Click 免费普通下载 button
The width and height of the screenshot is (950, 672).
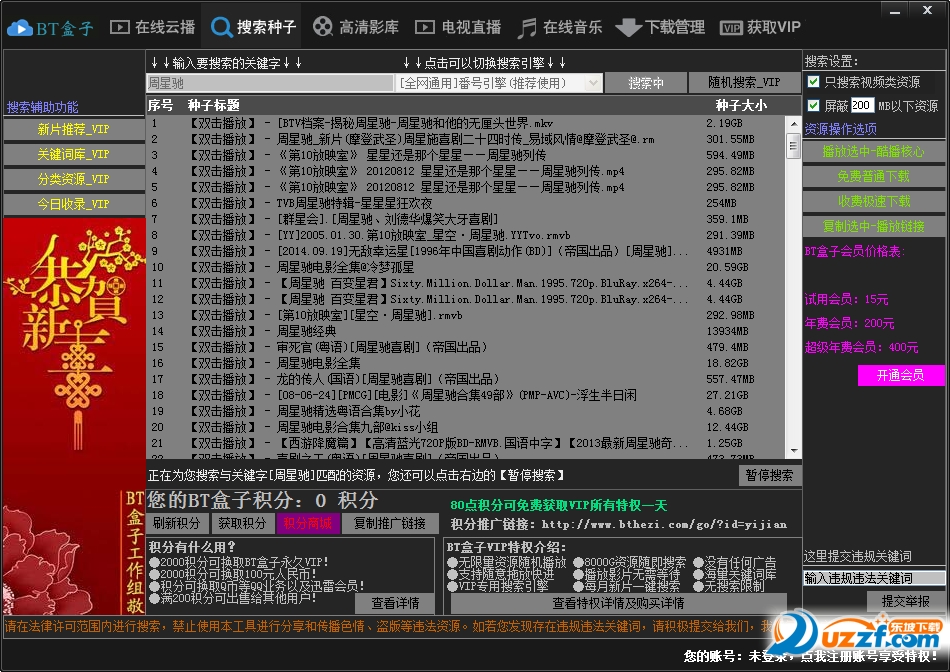point(874,176)
